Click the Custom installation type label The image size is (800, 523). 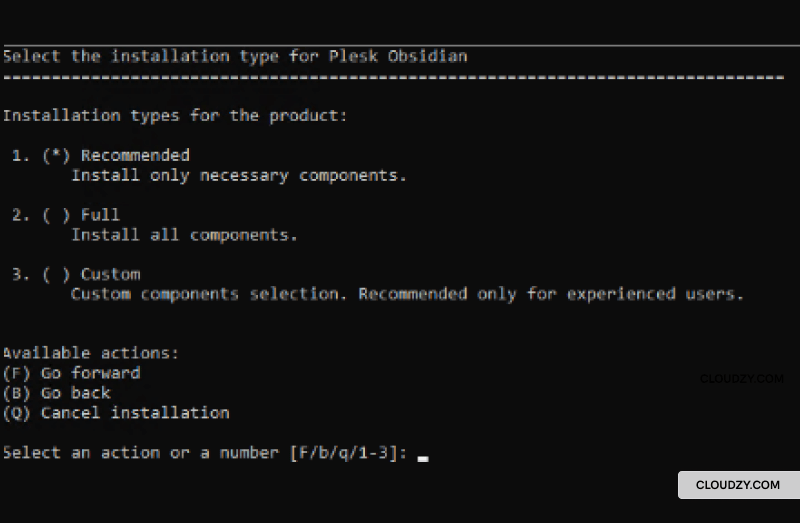[111, 275]
